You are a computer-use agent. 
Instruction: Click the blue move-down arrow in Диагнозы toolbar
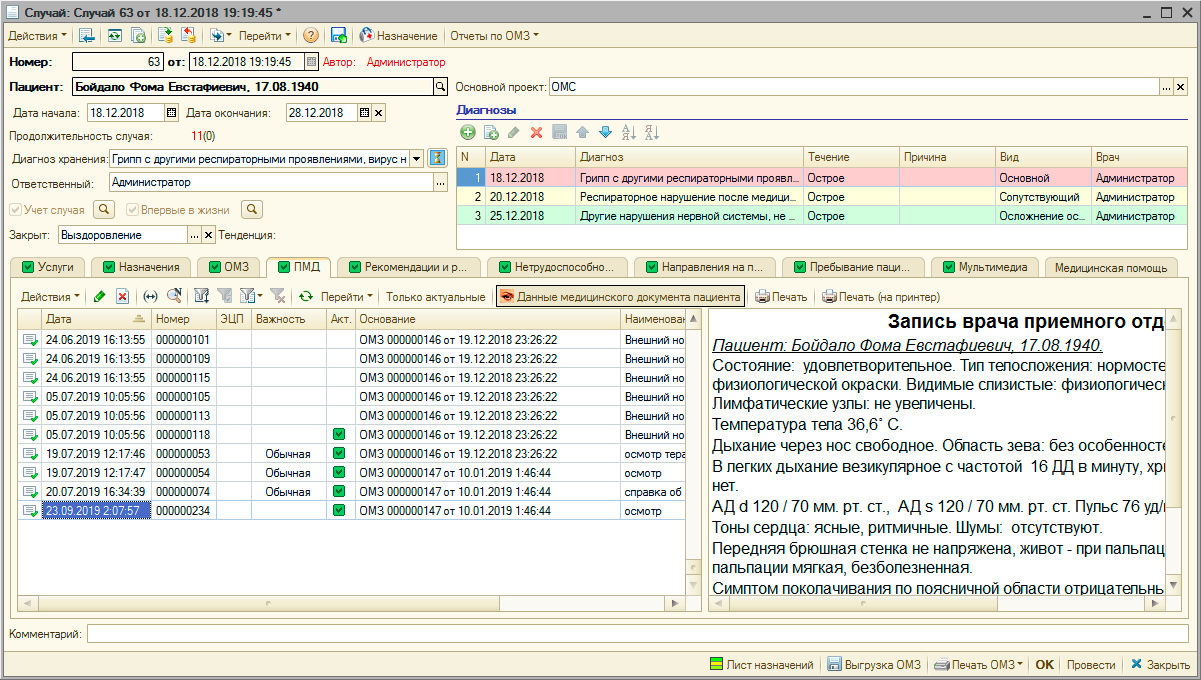(604, 132)
